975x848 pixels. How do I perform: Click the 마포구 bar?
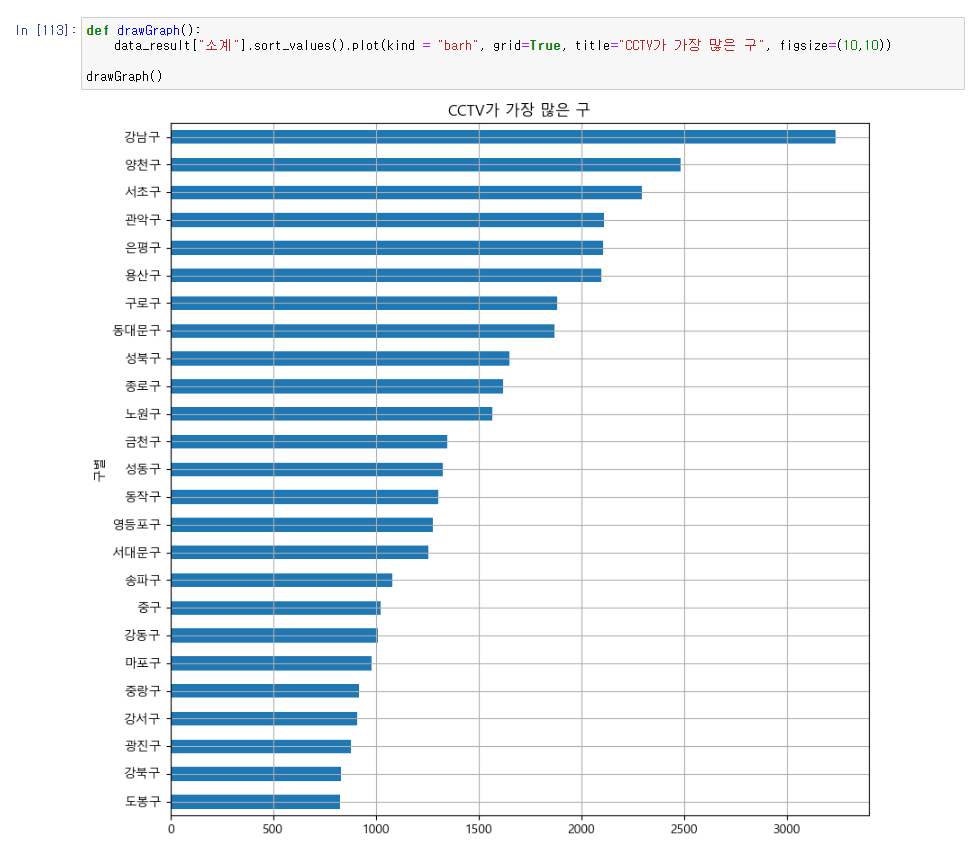(x=271, y=663)
